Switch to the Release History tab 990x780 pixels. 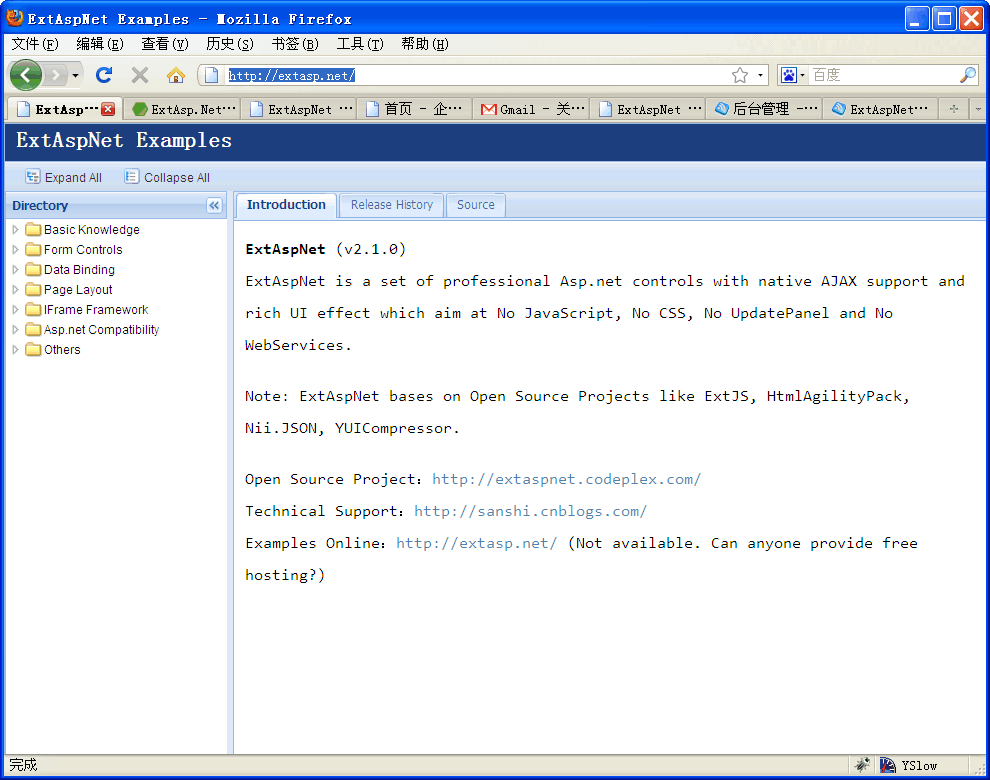(391, 205)
